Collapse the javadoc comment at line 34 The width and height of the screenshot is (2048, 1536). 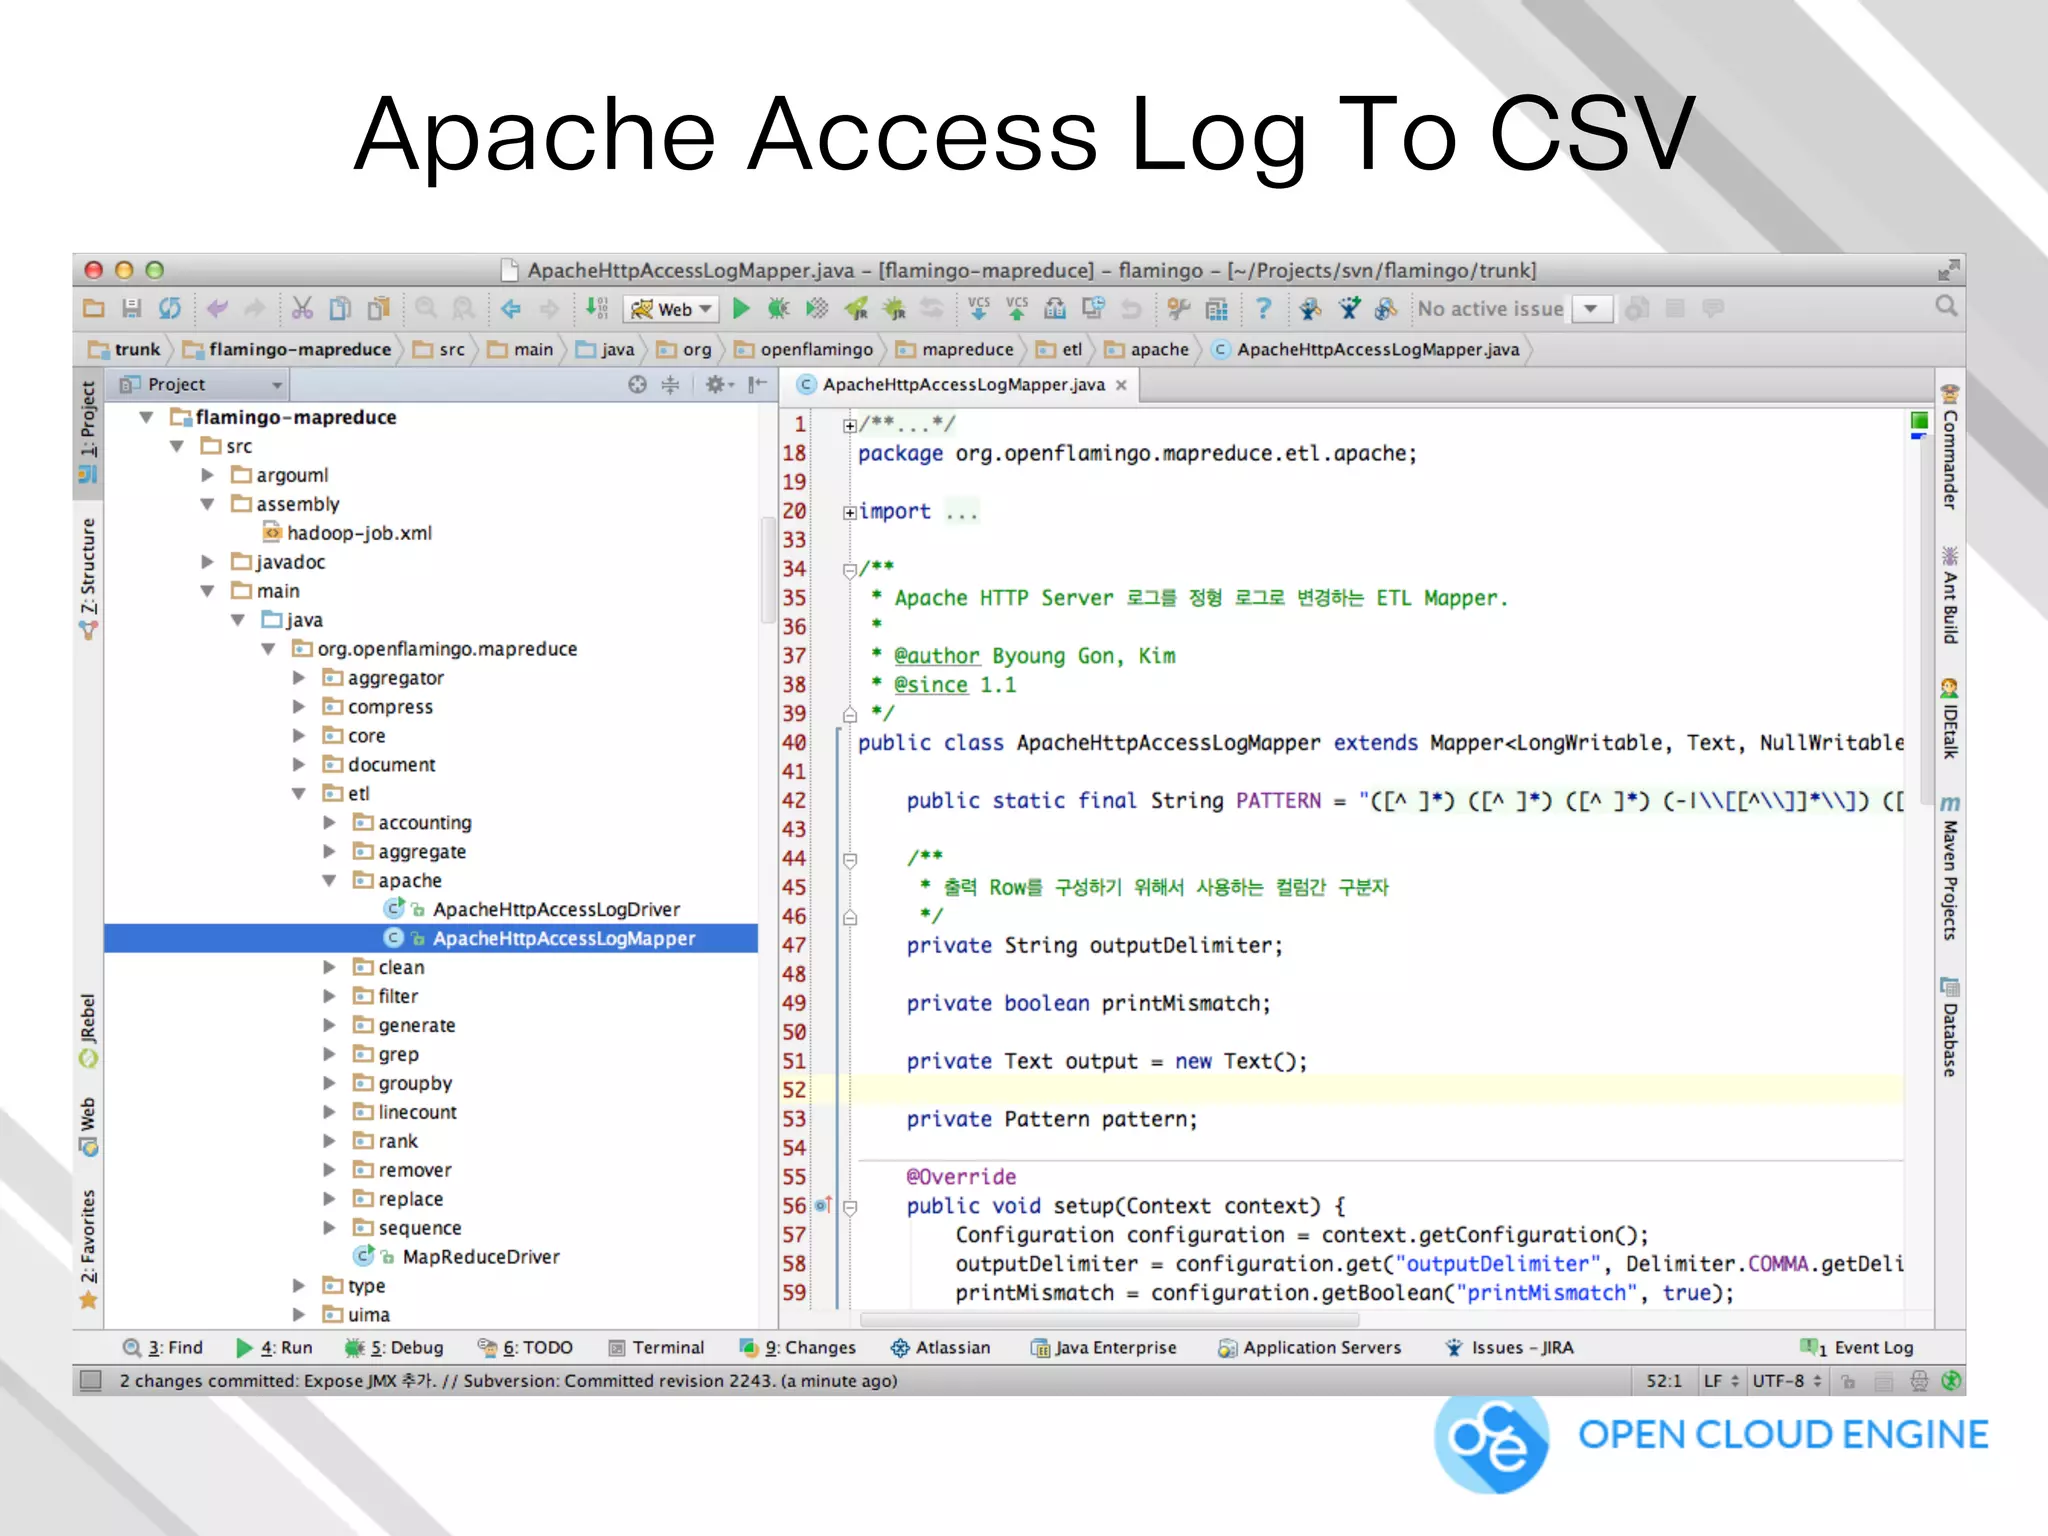[849, 570]
